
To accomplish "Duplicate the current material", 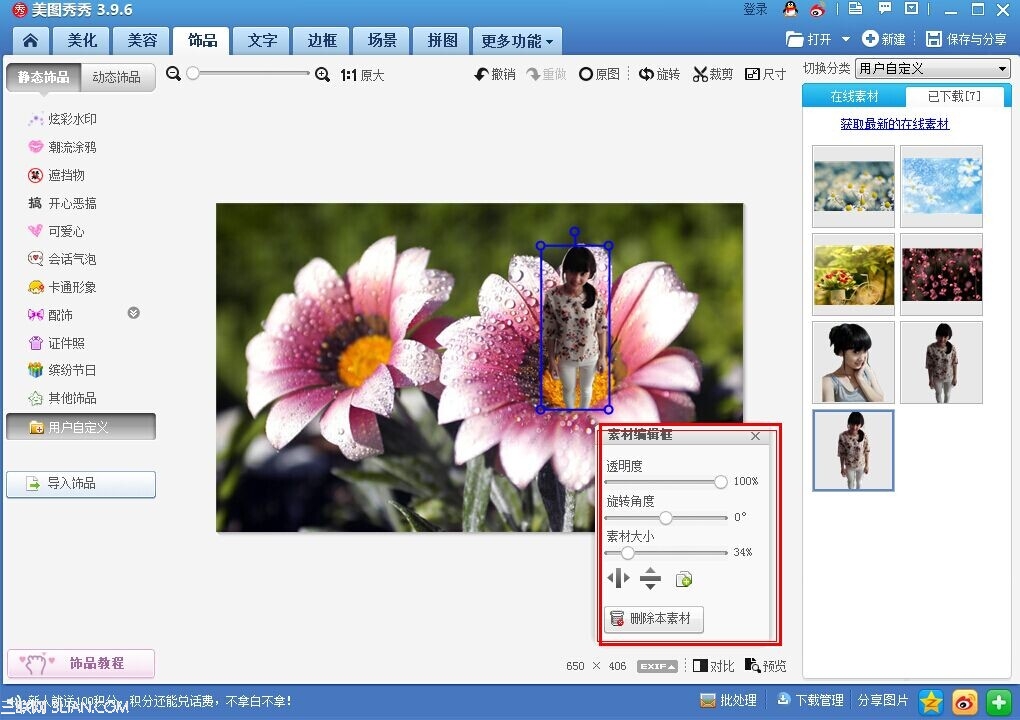I will point(684,579).
